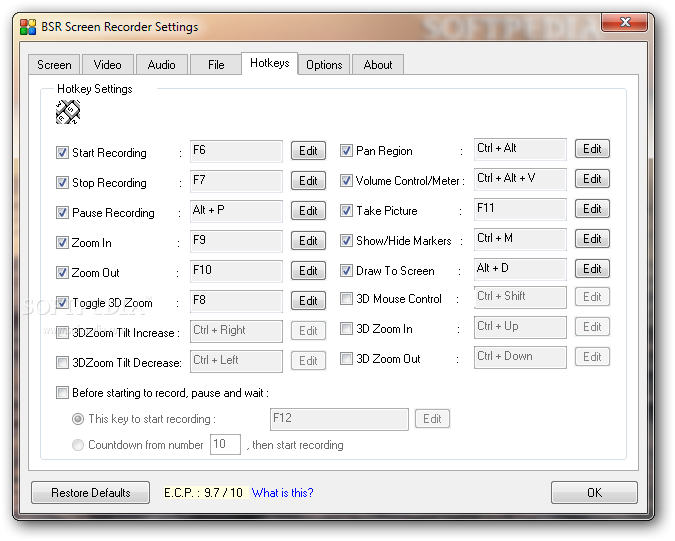The height and width of the screenshot is (541, 675).
Task: Show the About tab
Action: [x=378, y=65]
